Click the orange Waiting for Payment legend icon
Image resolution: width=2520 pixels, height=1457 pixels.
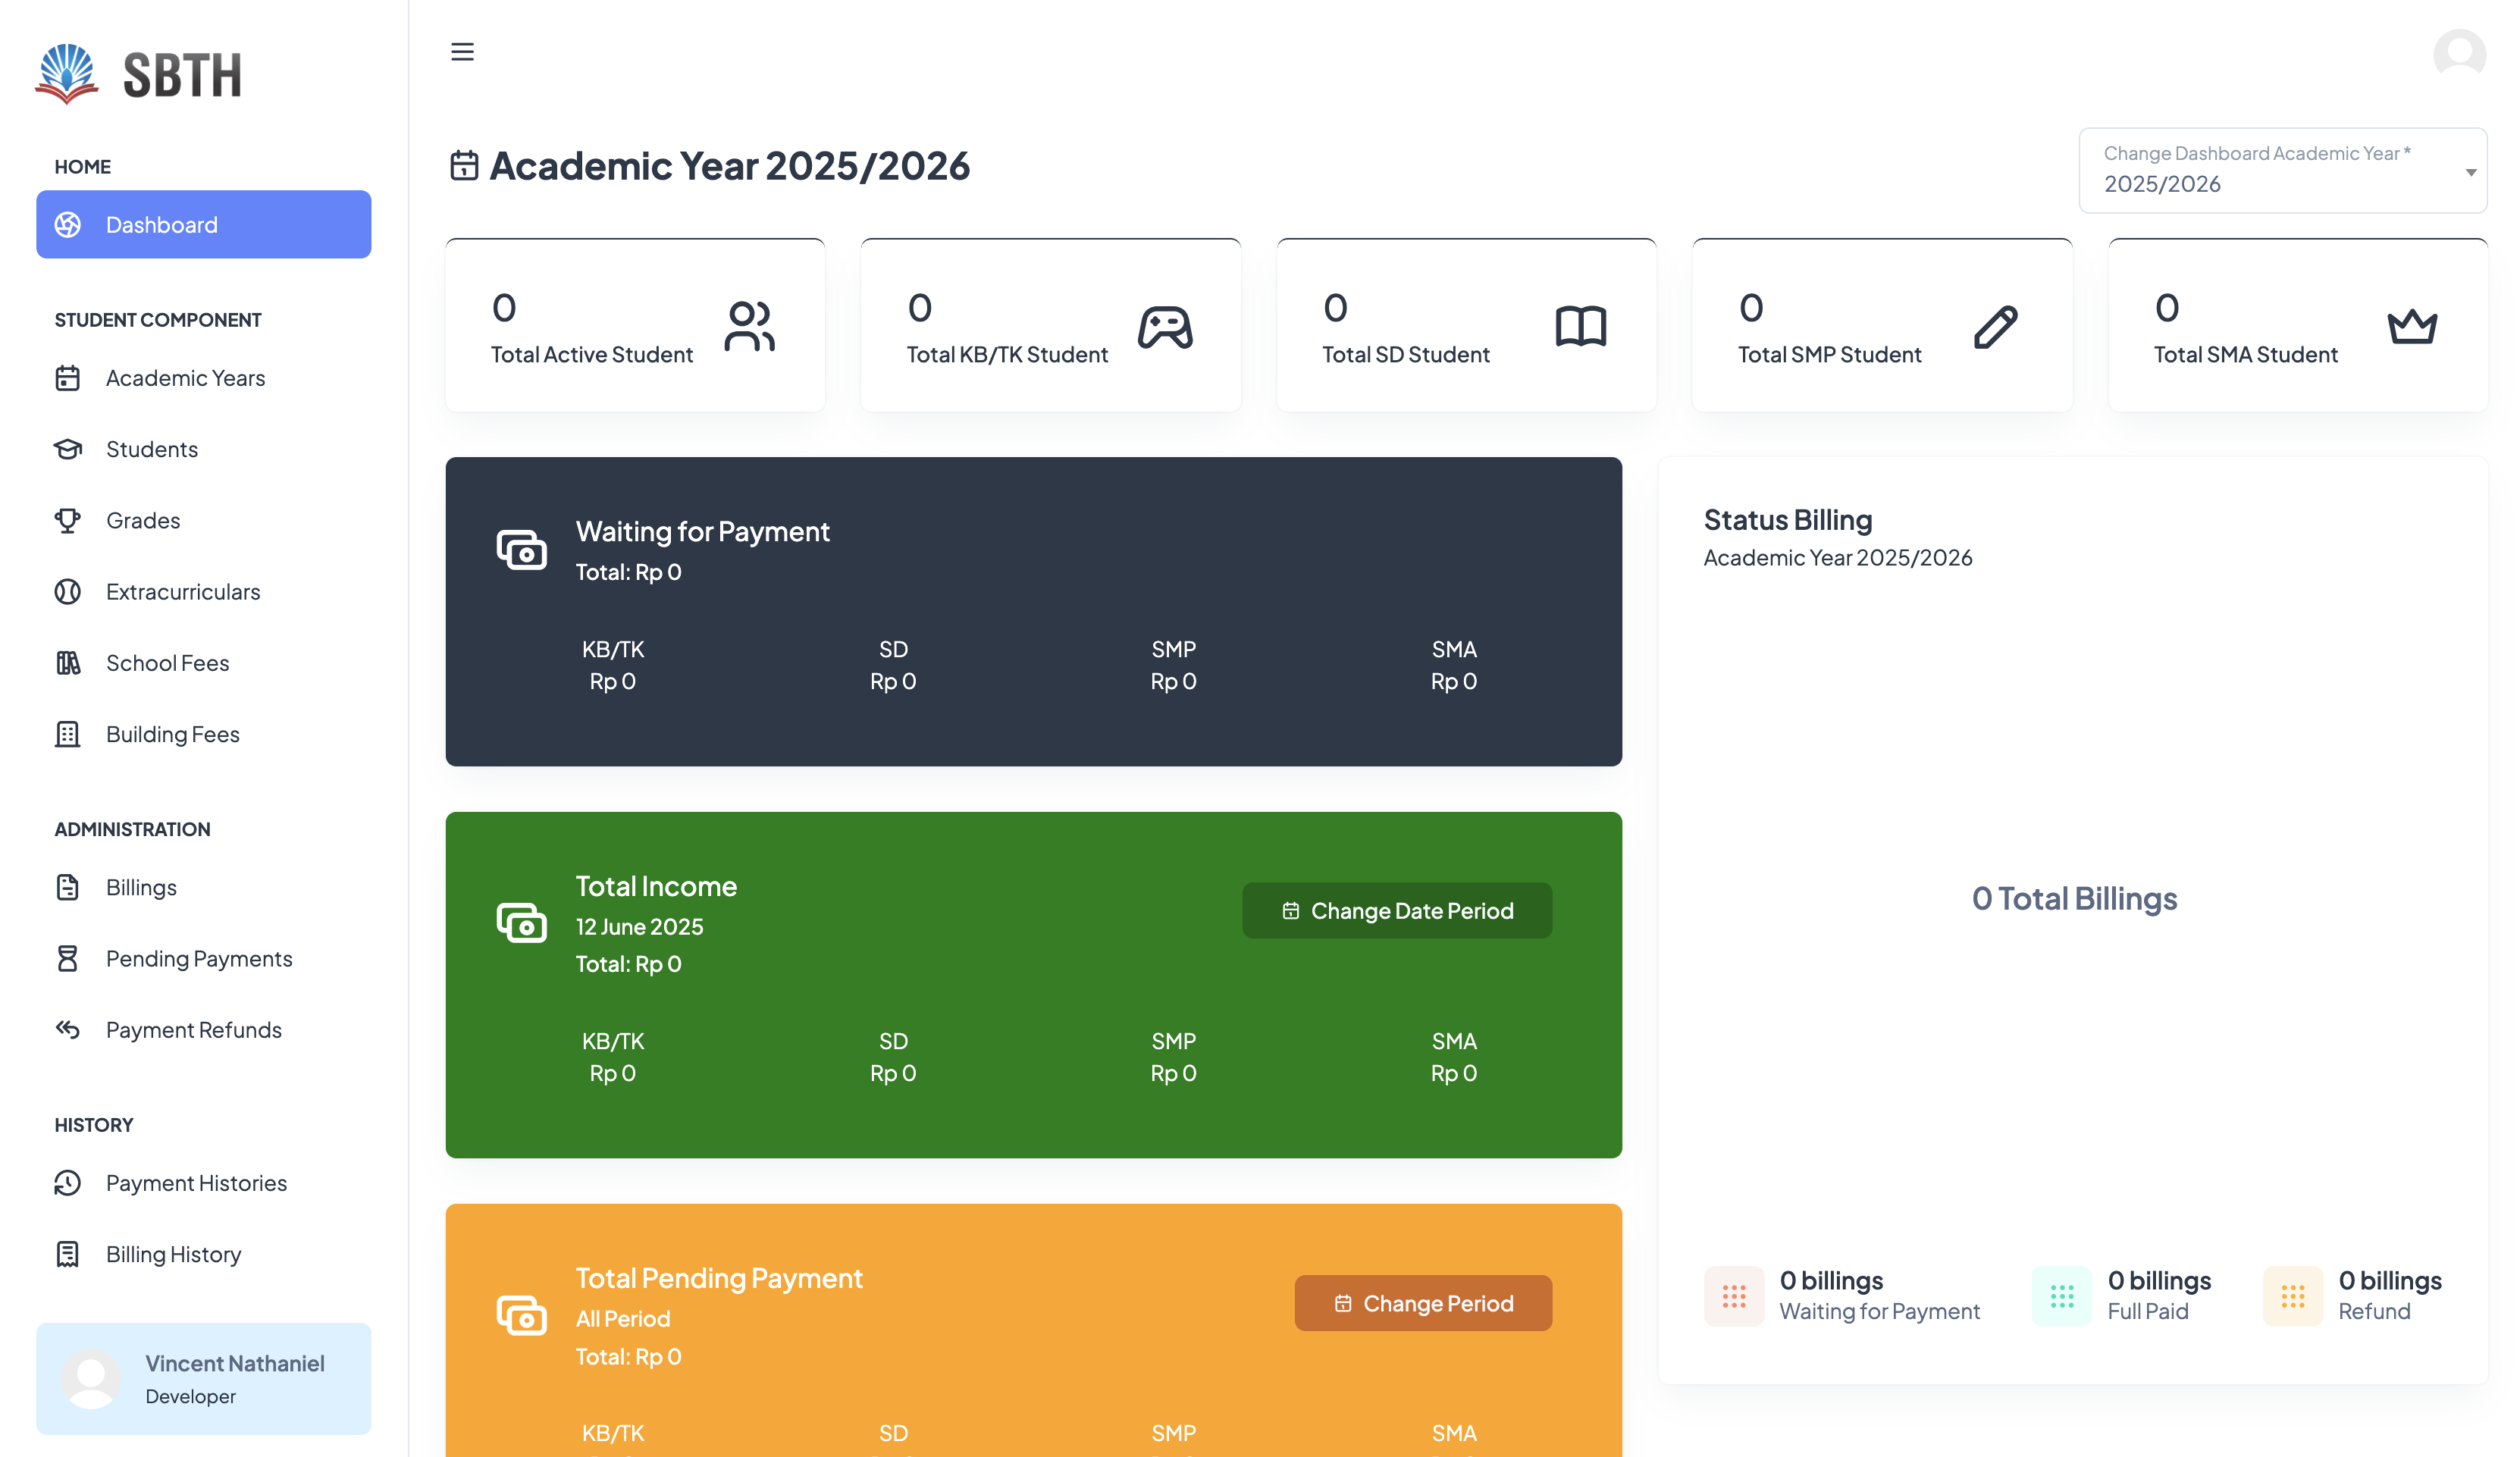click(1733, 1296)
